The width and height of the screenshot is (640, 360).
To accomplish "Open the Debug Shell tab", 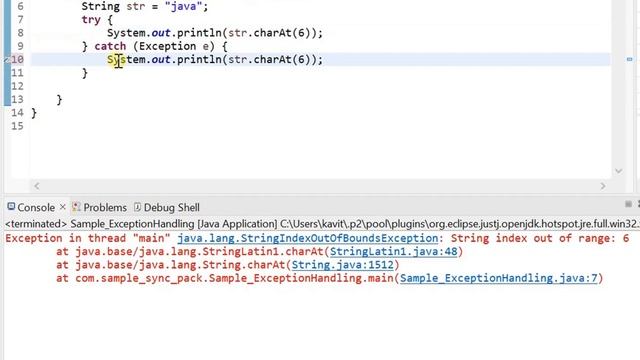I will [x=171, y=207].
